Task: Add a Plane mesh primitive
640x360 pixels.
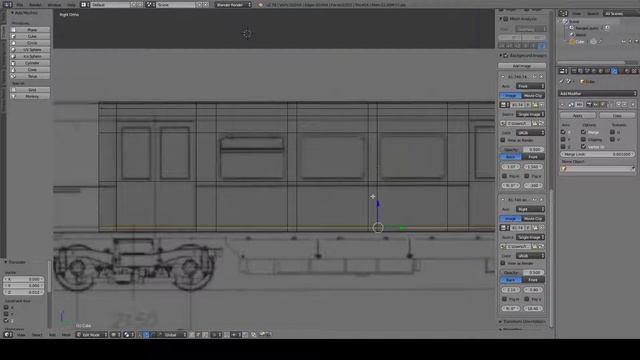Action: 30,30
